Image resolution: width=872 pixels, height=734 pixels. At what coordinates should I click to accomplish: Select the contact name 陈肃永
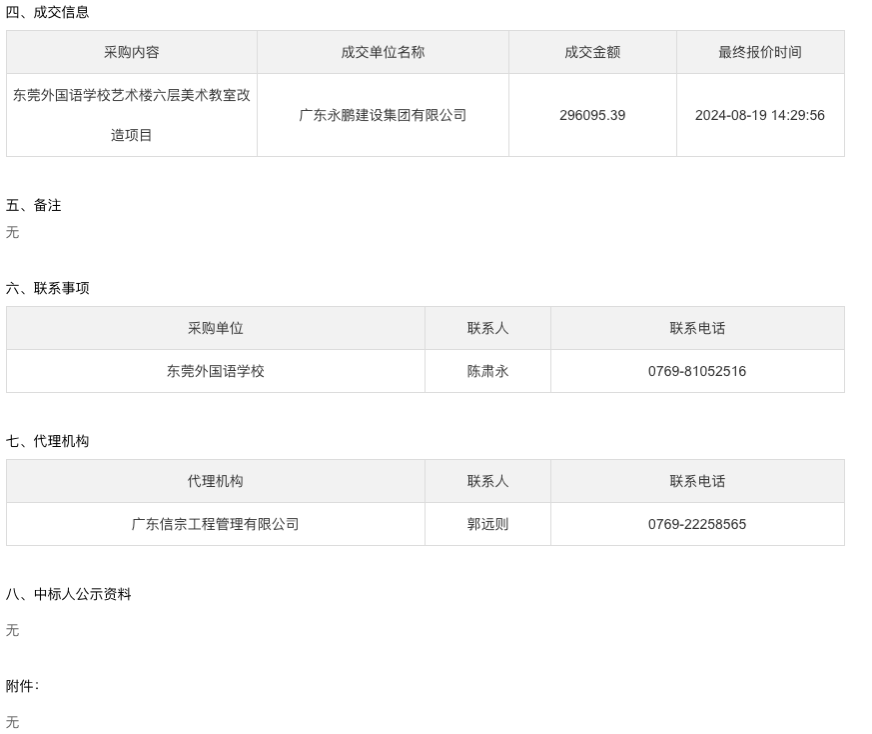[x=488, y=371]
